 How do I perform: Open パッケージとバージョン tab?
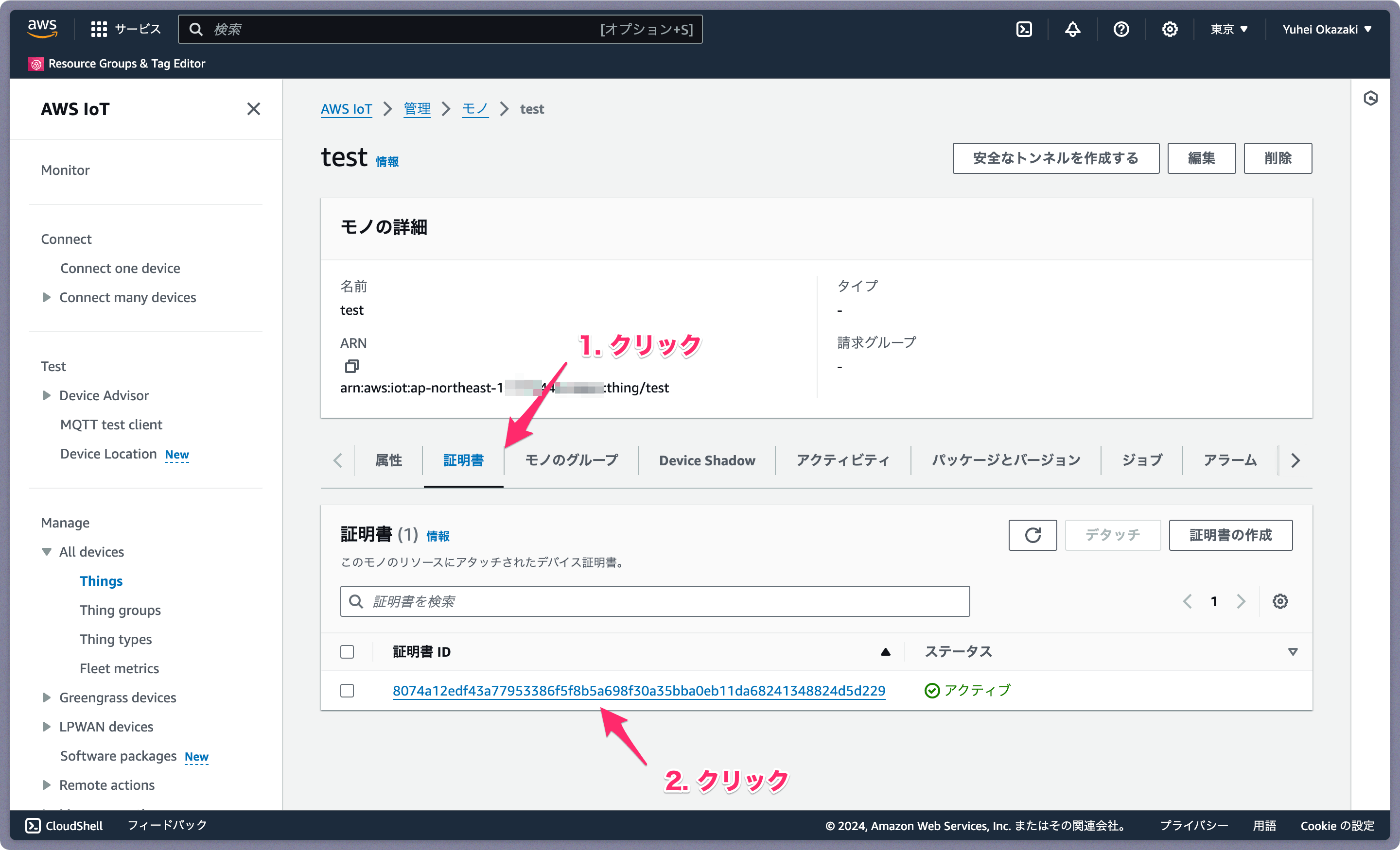(1006, 460)
